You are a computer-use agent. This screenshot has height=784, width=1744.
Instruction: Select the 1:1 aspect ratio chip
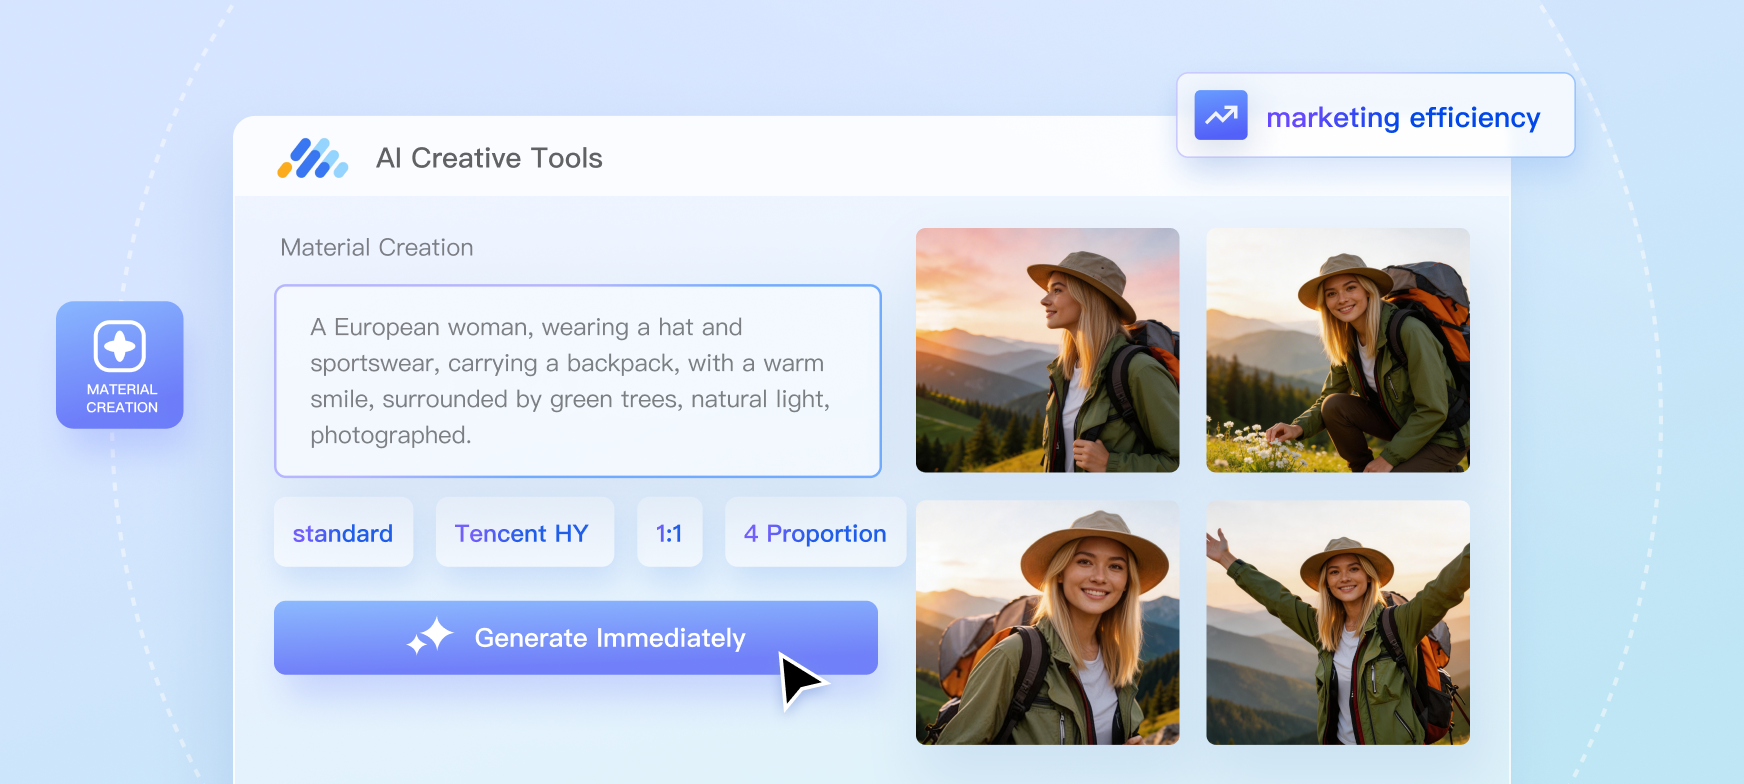669,533
